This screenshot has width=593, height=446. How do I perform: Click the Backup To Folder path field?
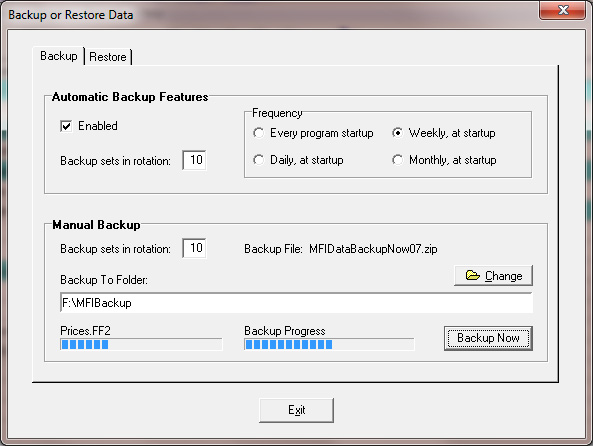[296, 303]
